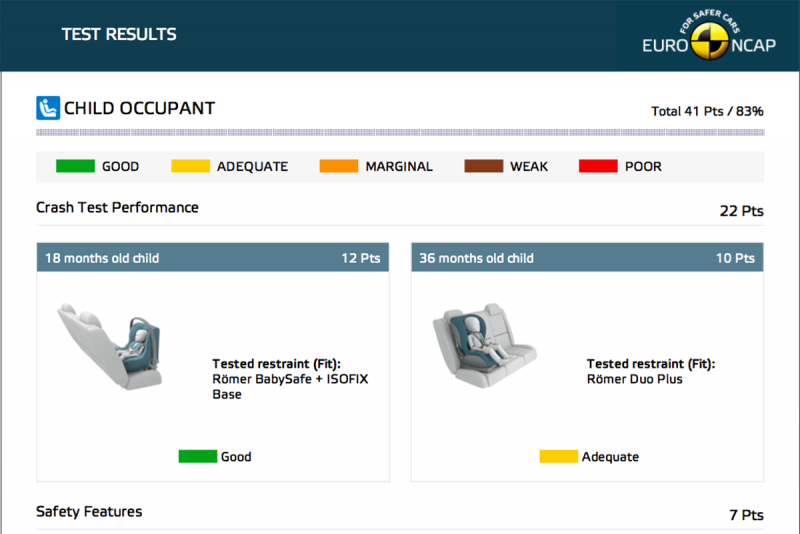Select the red POOR legend swatch

[x=598, y=166]
